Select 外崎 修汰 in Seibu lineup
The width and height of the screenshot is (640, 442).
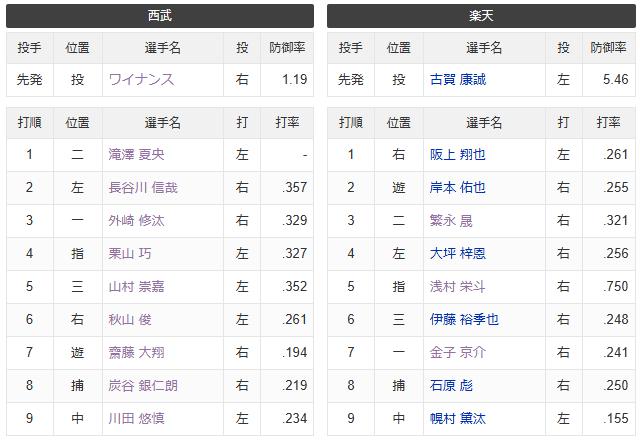pyautogui.click(x=136, y=221)
